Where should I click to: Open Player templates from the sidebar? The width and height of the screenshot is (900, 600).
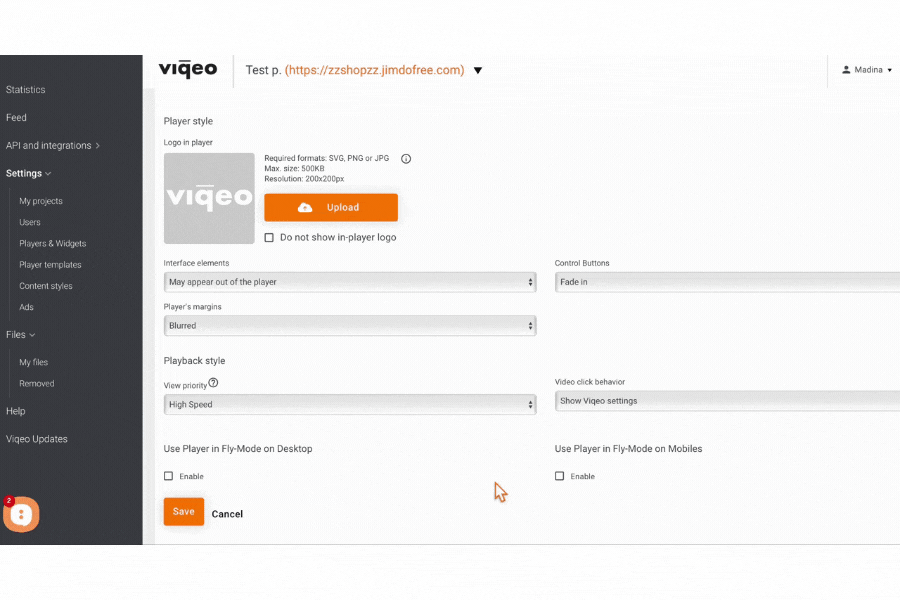click(50, 264)
